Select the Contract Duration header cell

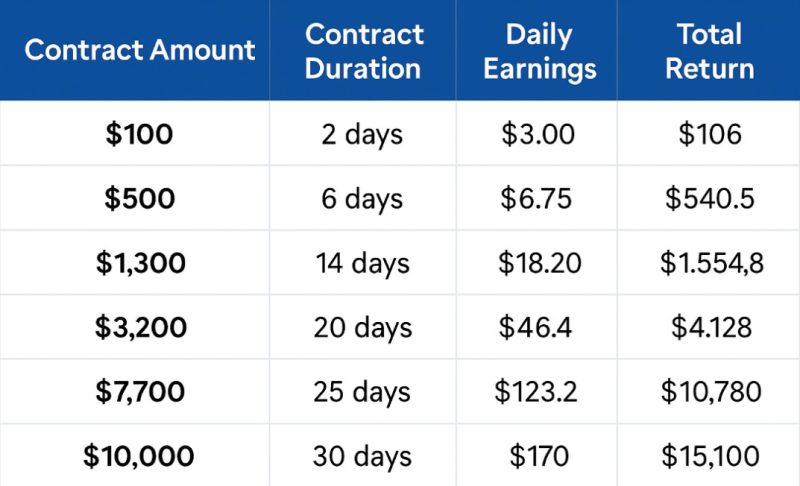[x=363, y=50]
